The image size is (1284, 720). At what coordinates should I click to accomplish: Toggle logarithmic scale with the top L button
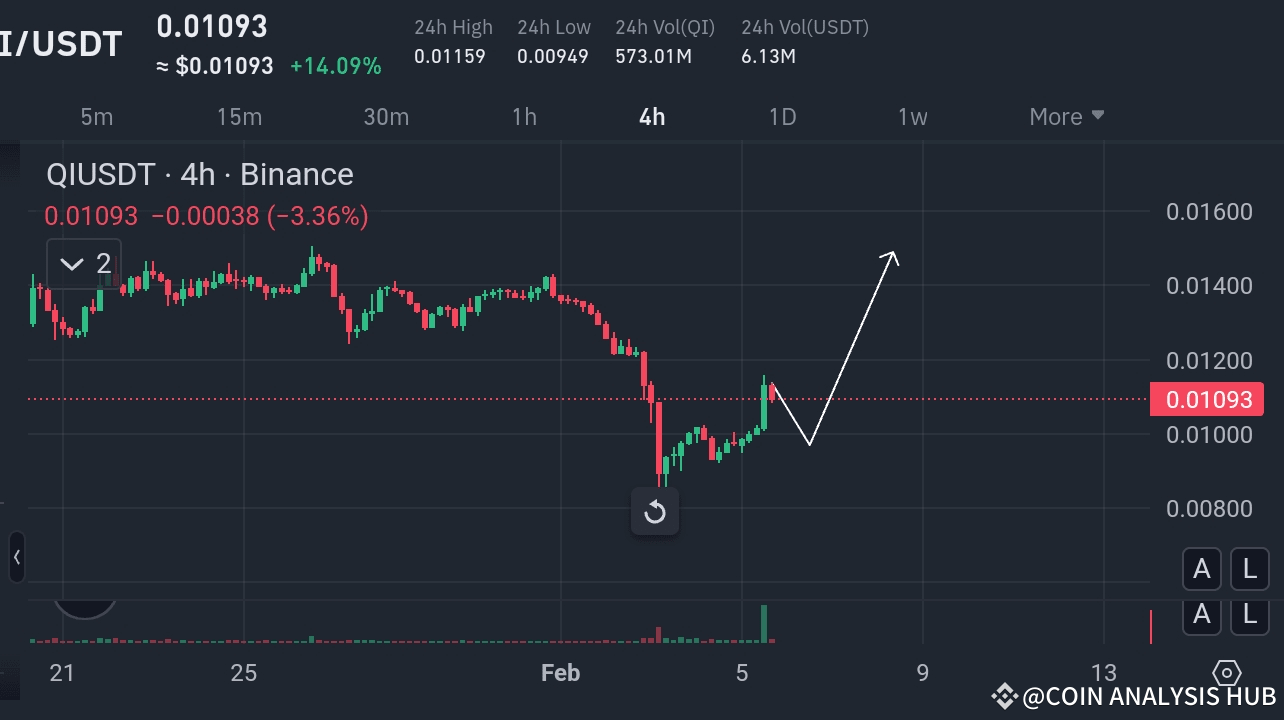tap(1249, 568)
